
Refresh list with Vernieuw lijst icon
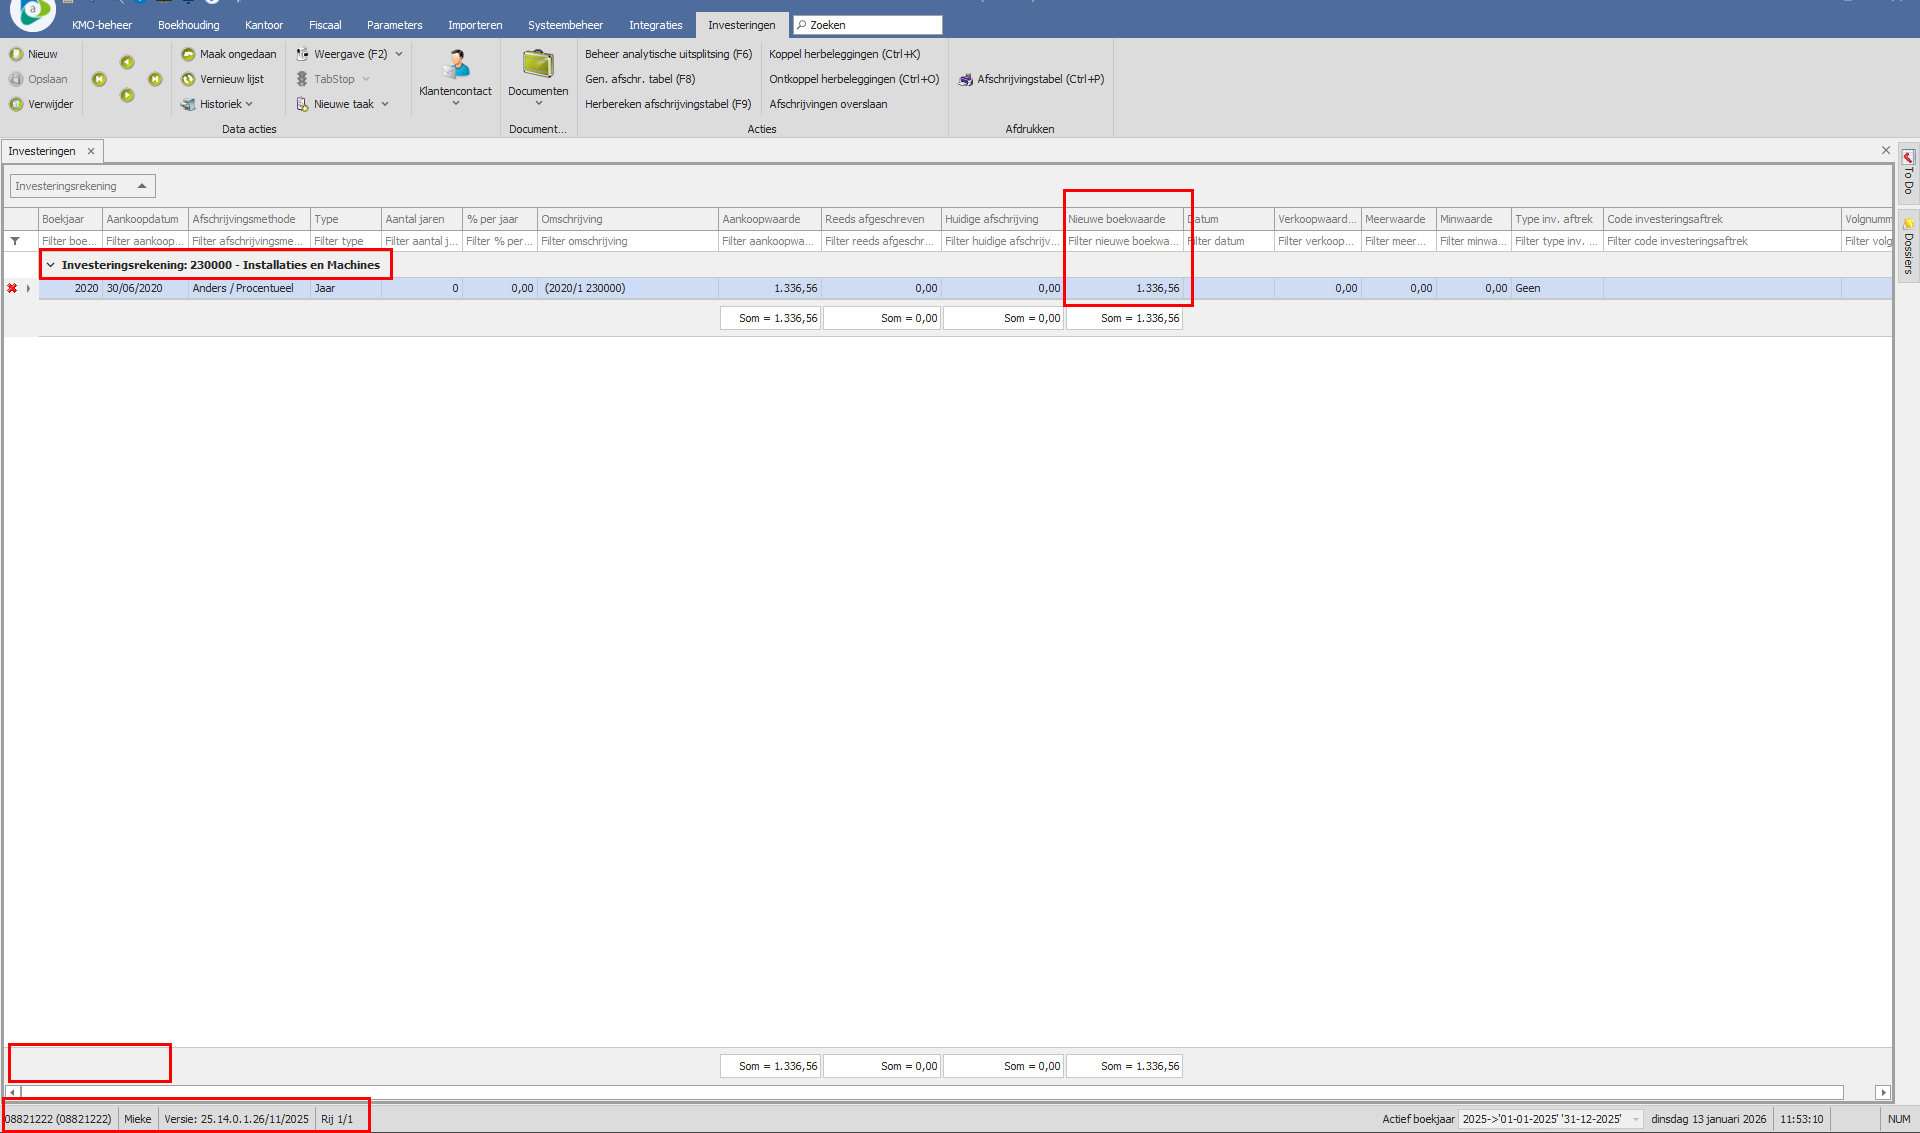click(188, 79)
